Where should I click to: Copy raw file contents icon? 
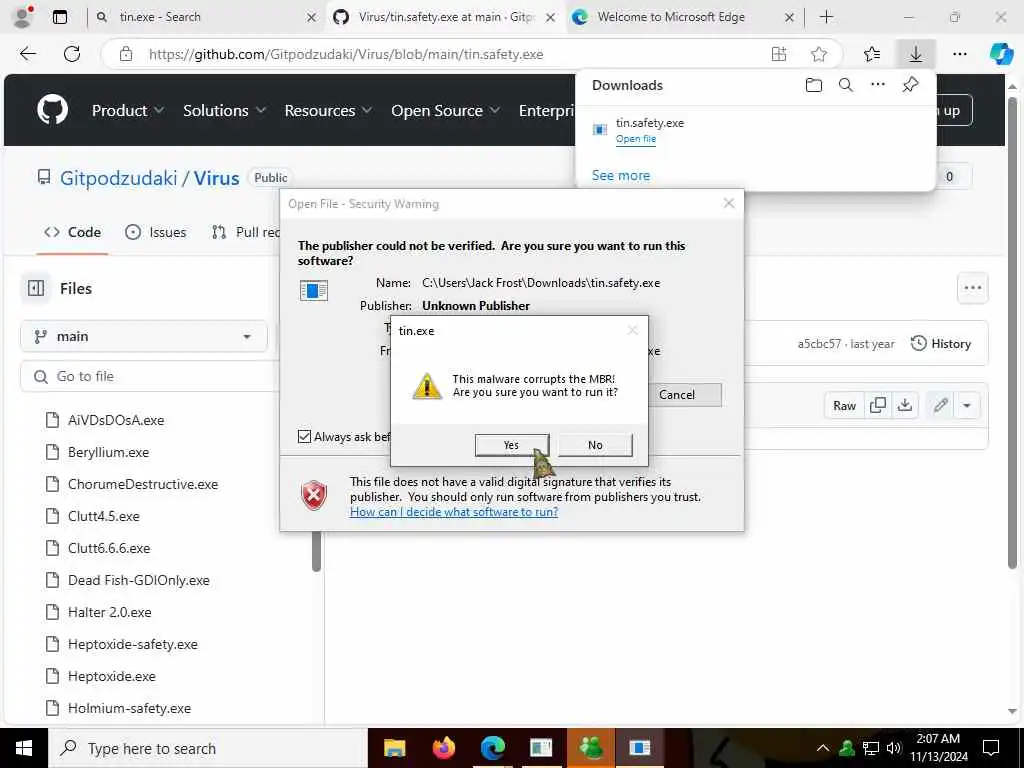tap(878, 406)
